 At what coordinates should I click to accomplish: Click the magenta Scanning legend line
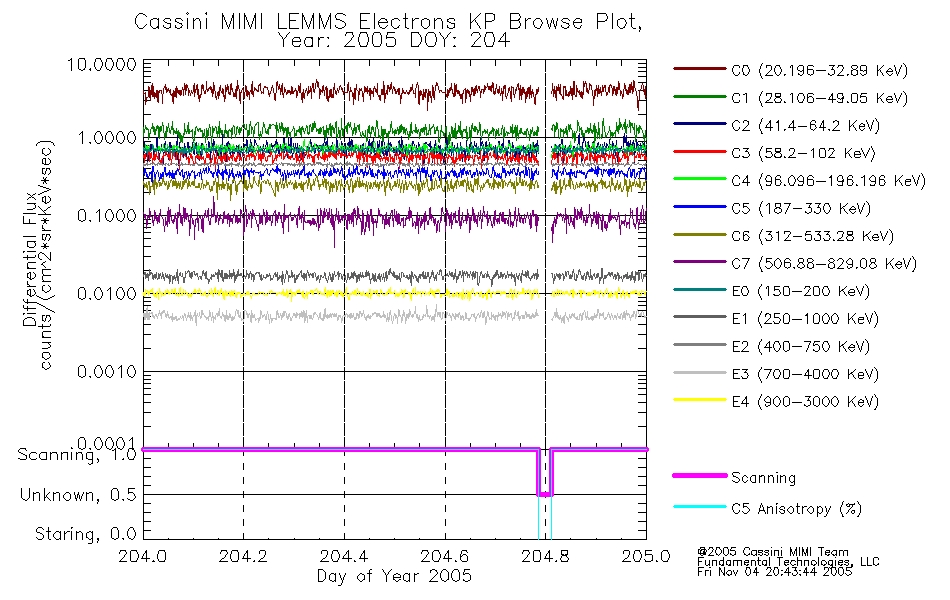(699, 476)
